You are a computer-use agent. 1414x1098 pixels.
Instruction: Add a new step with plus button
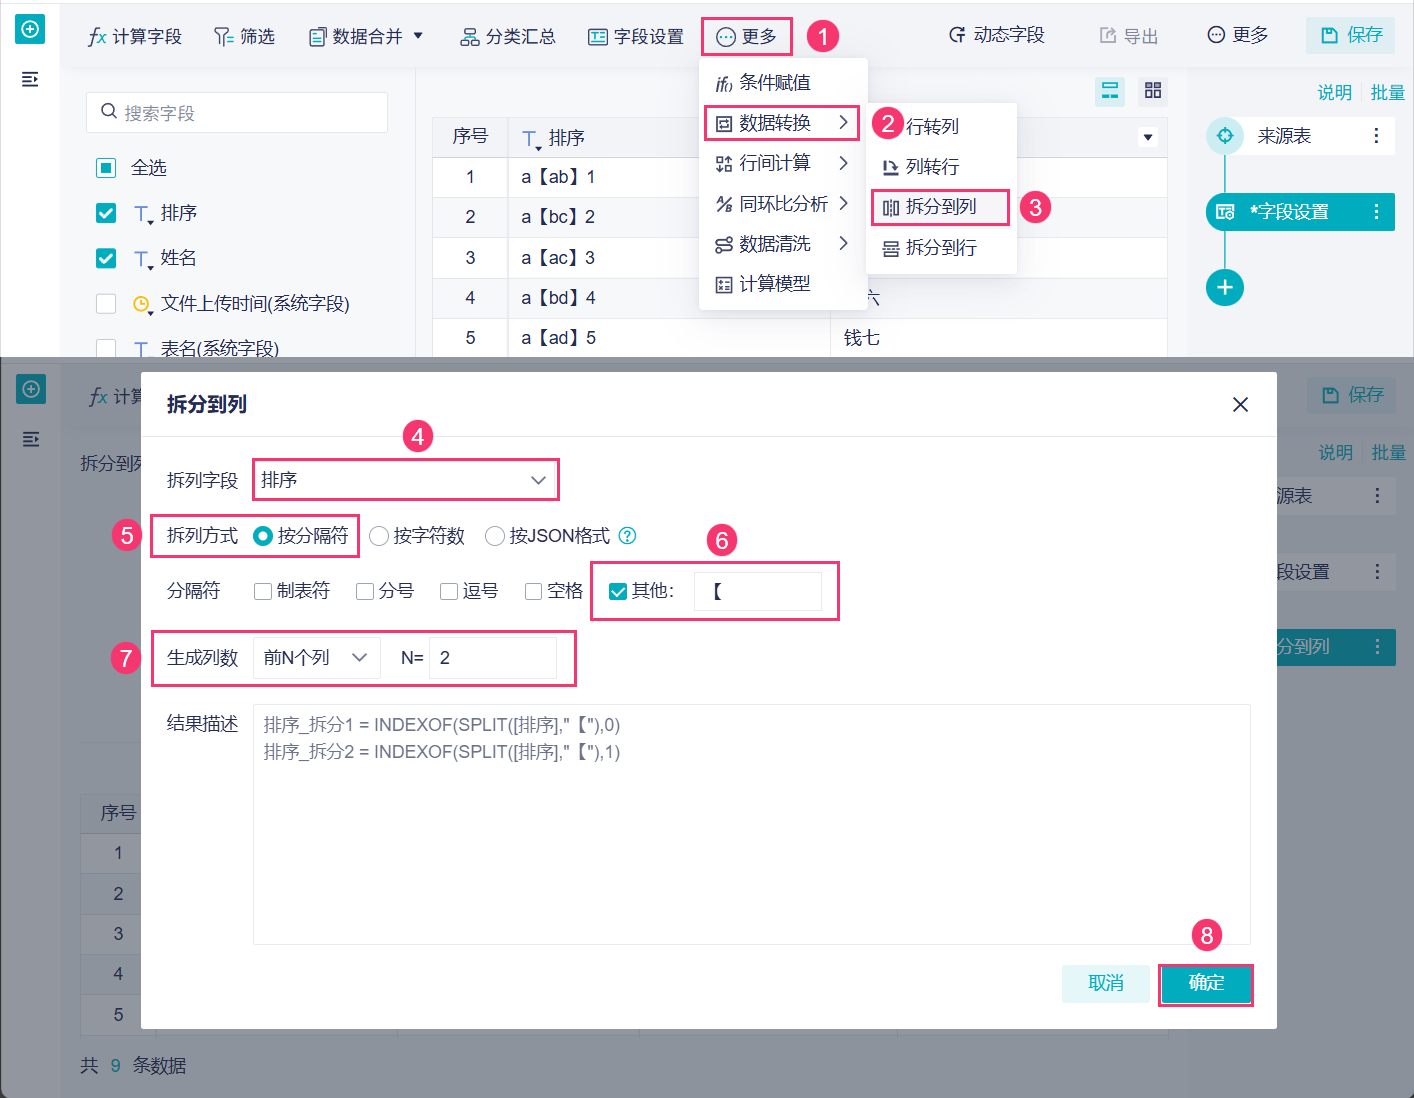(x=1225, y=288)
